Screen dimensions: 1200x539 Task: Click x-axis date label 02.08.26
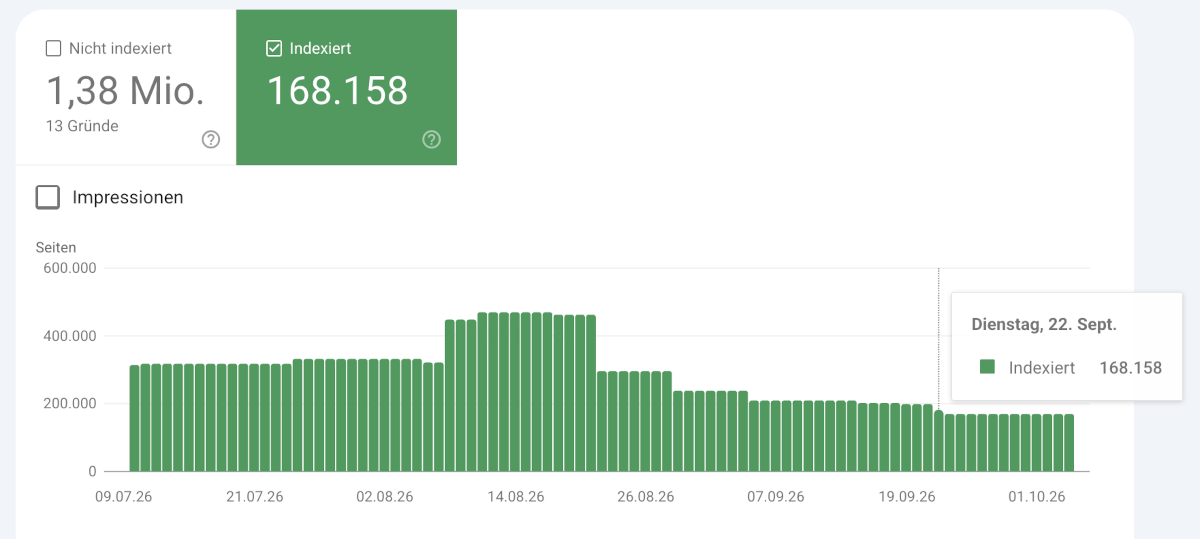click(384, 496)
